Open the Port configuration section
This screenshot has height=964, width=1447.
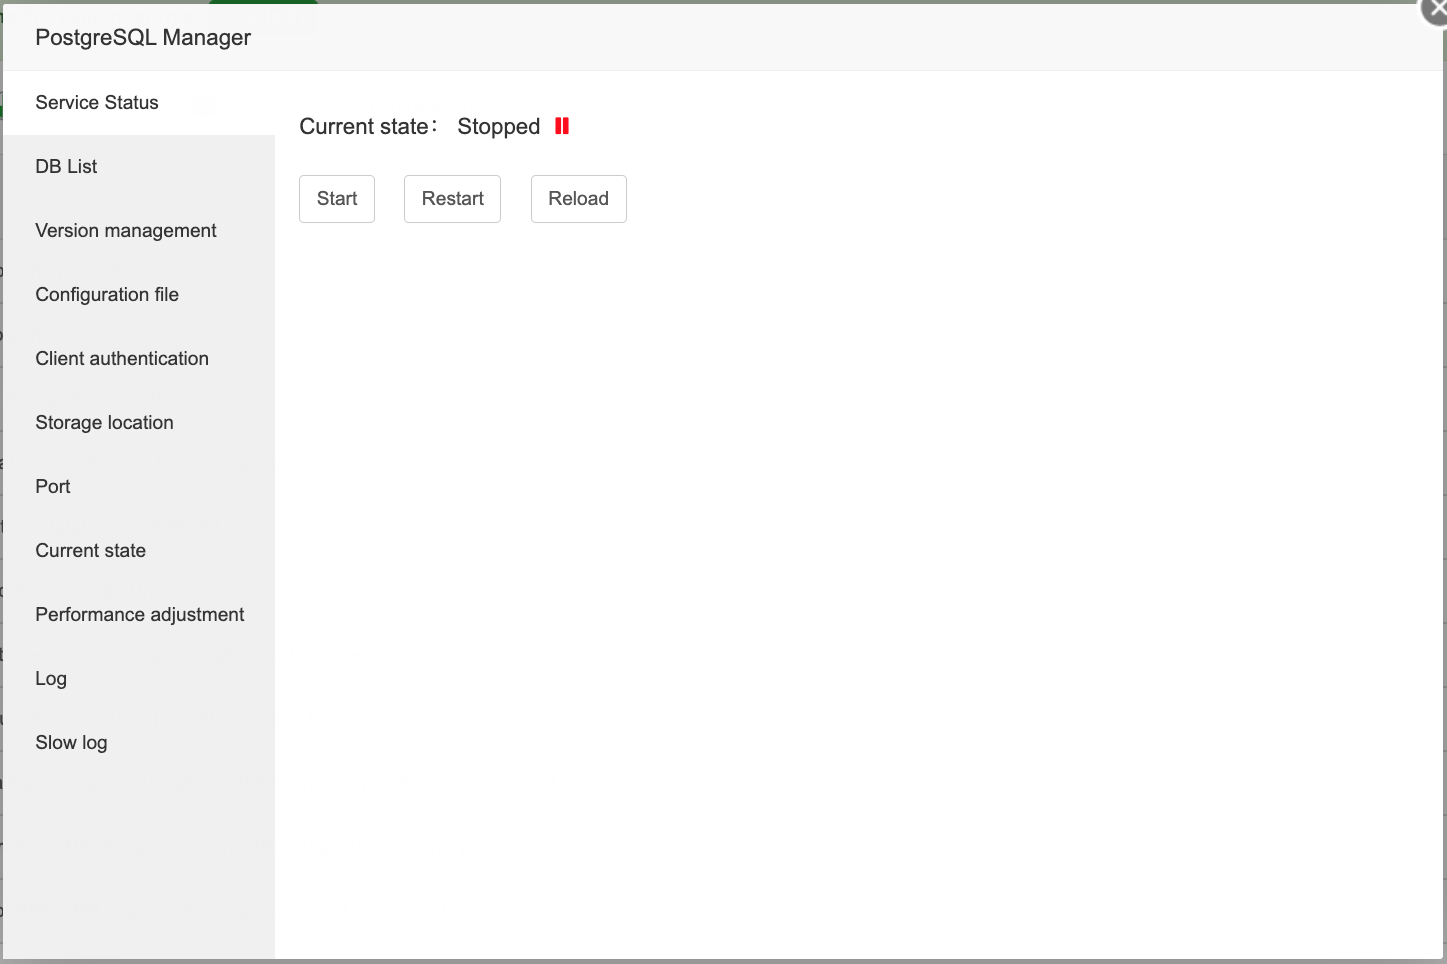(x=53, y=486)
